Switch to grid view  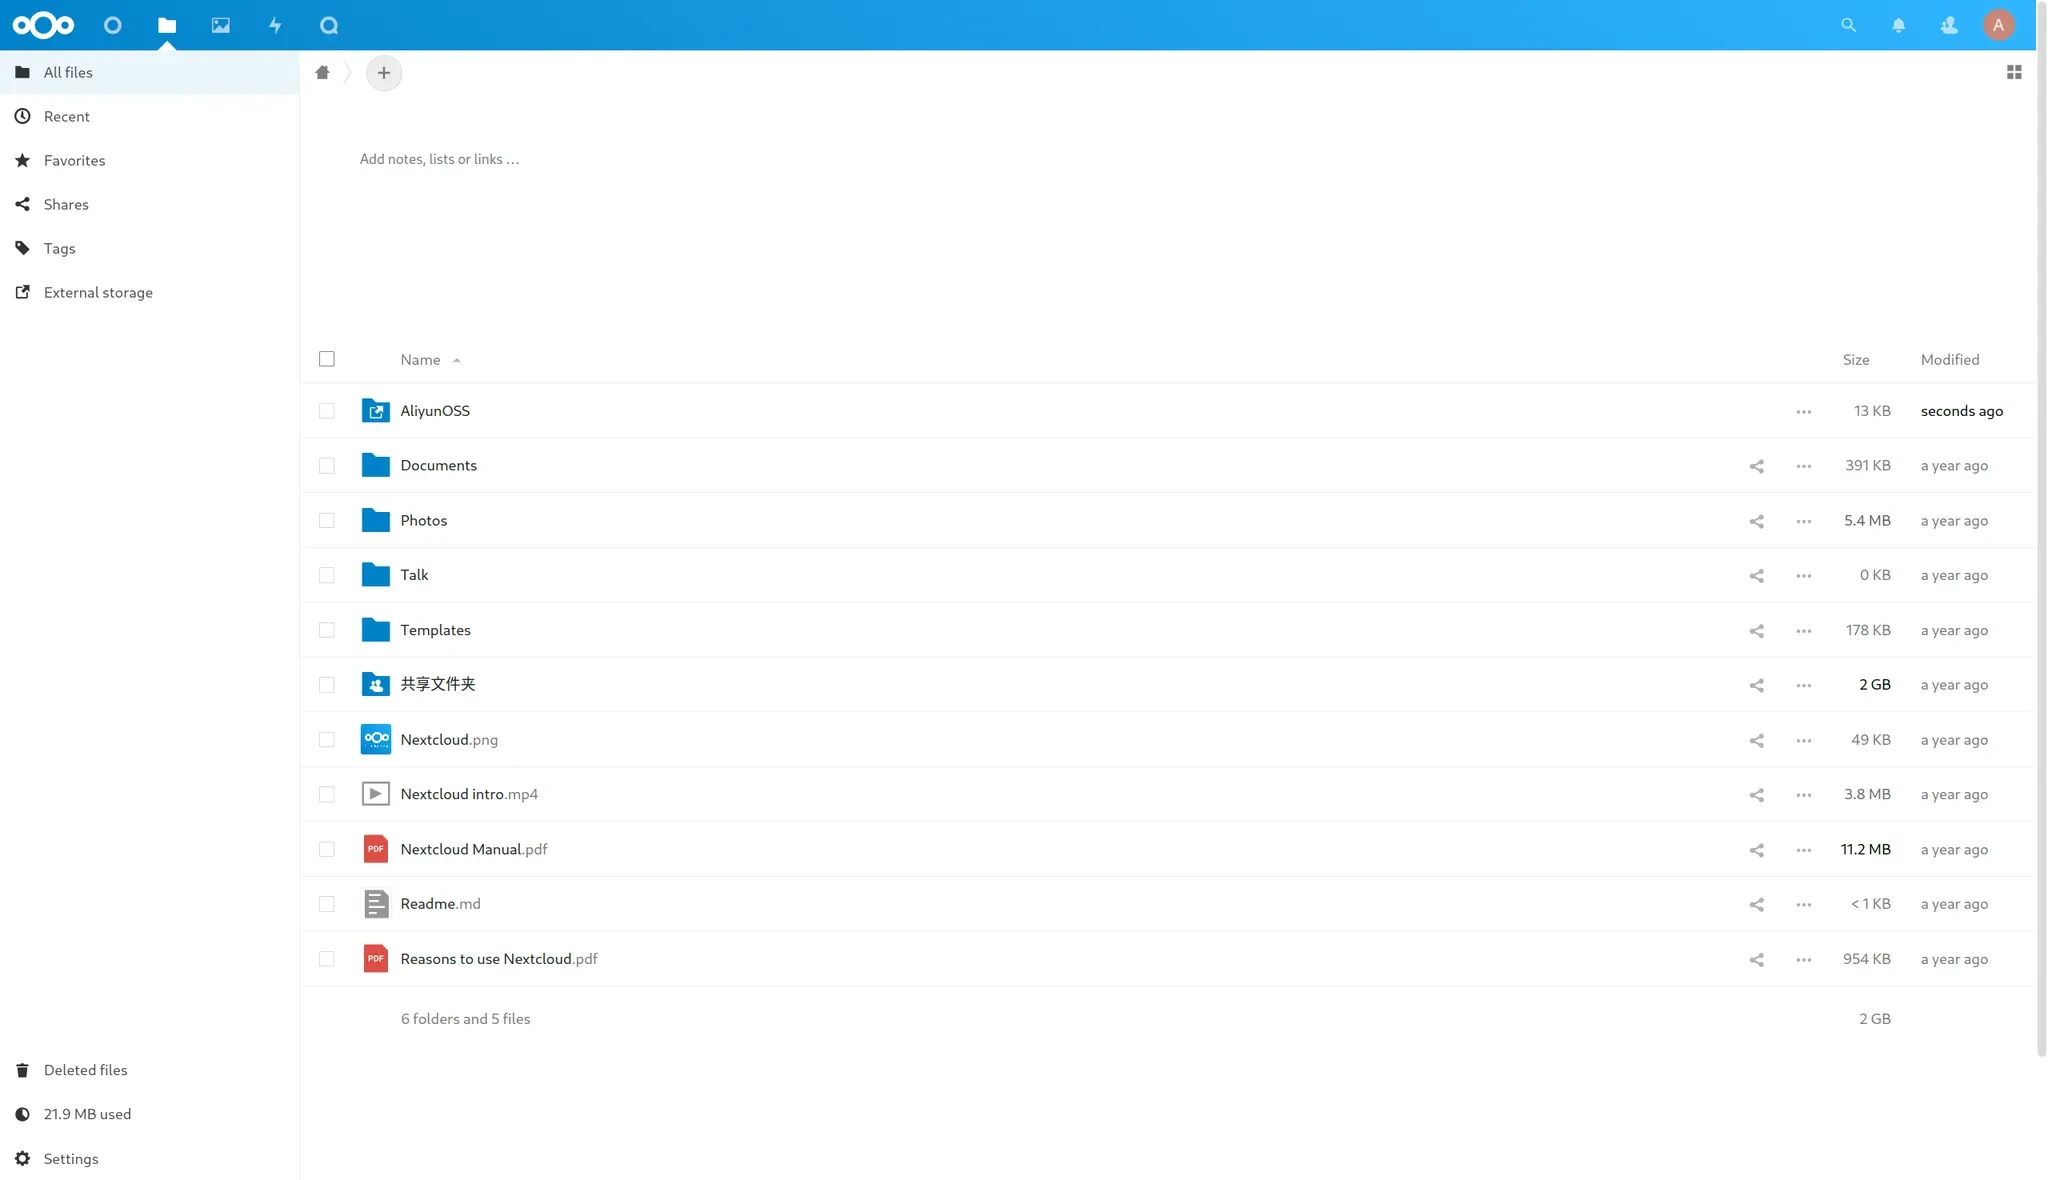[2014, 72]
